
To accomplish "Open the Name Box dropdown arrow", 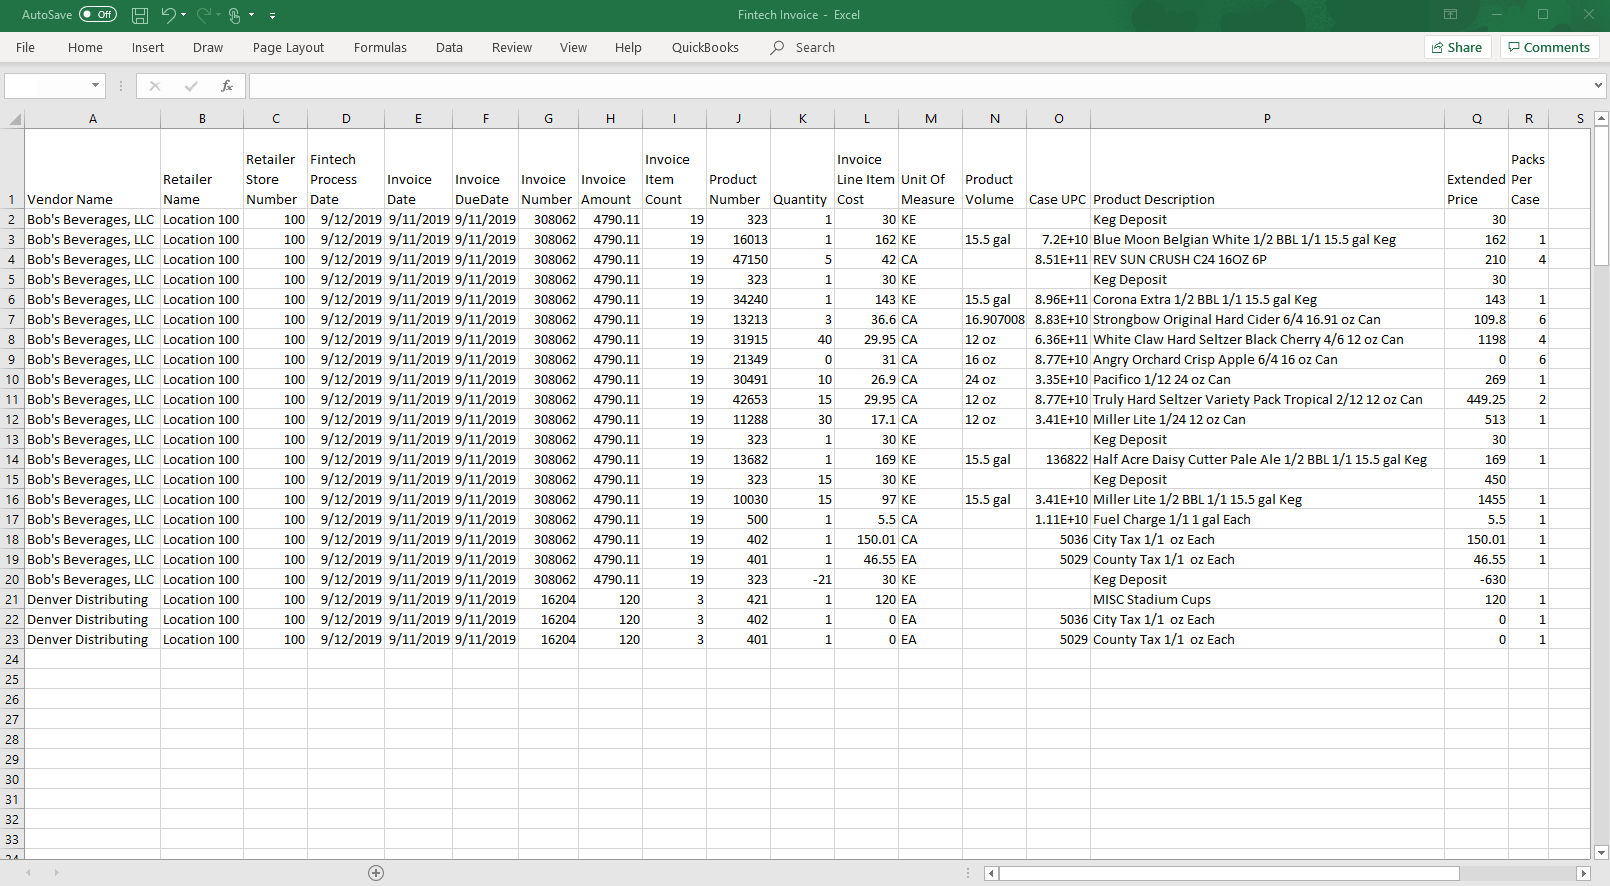I will pos(96,86).
